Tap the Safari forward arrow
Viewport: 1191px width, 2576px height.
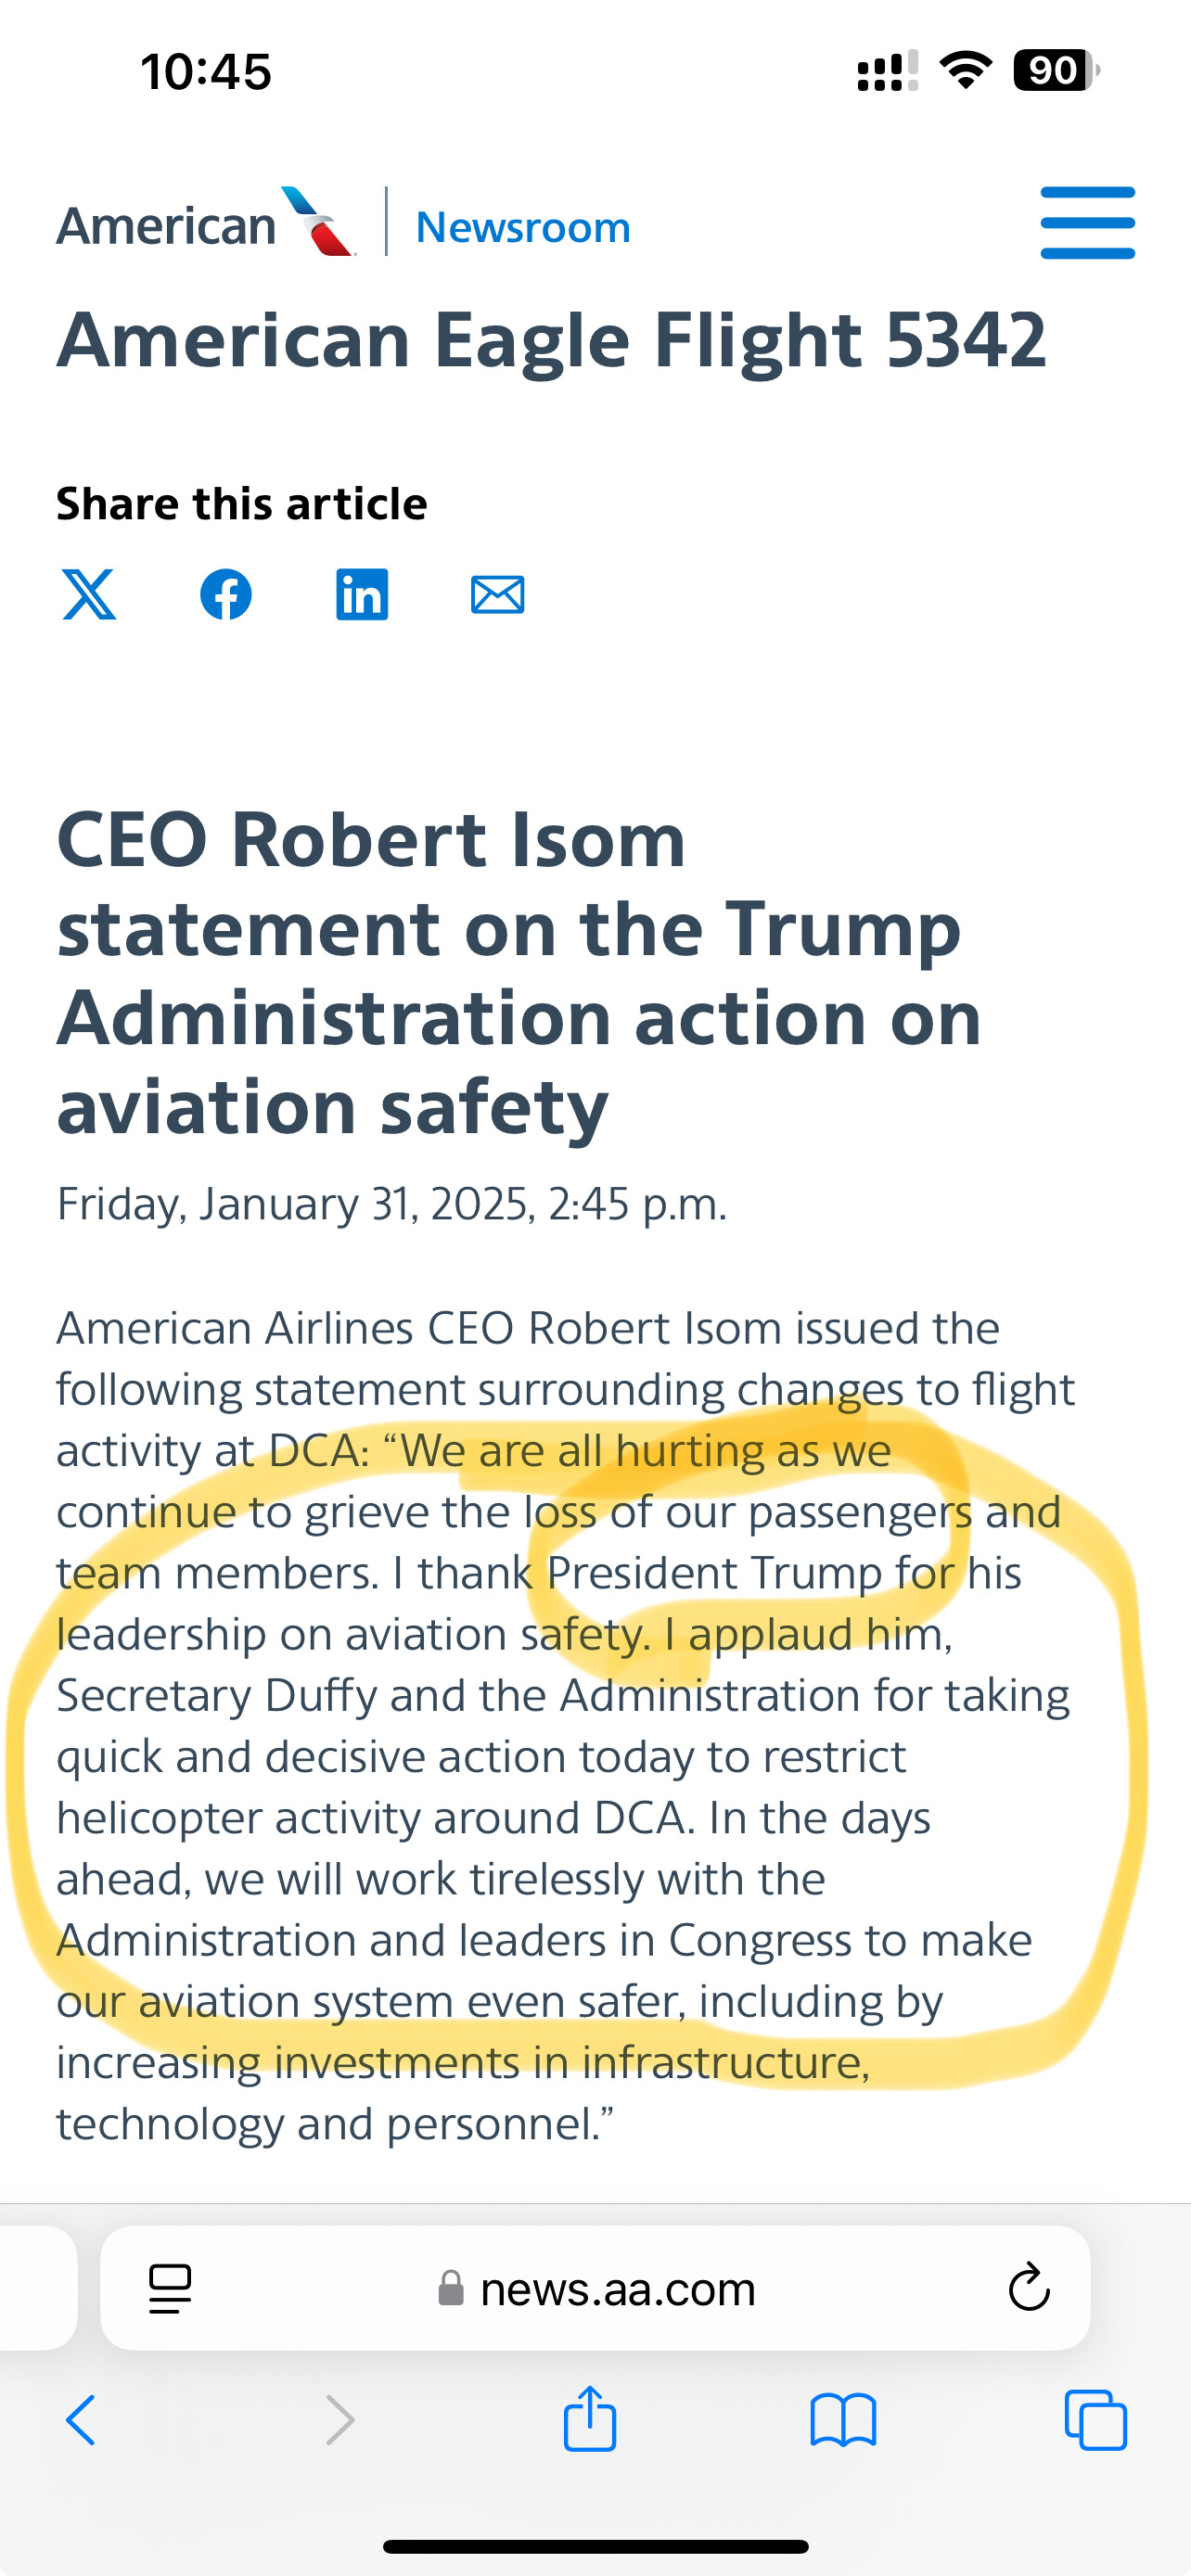click(340, 2421)
